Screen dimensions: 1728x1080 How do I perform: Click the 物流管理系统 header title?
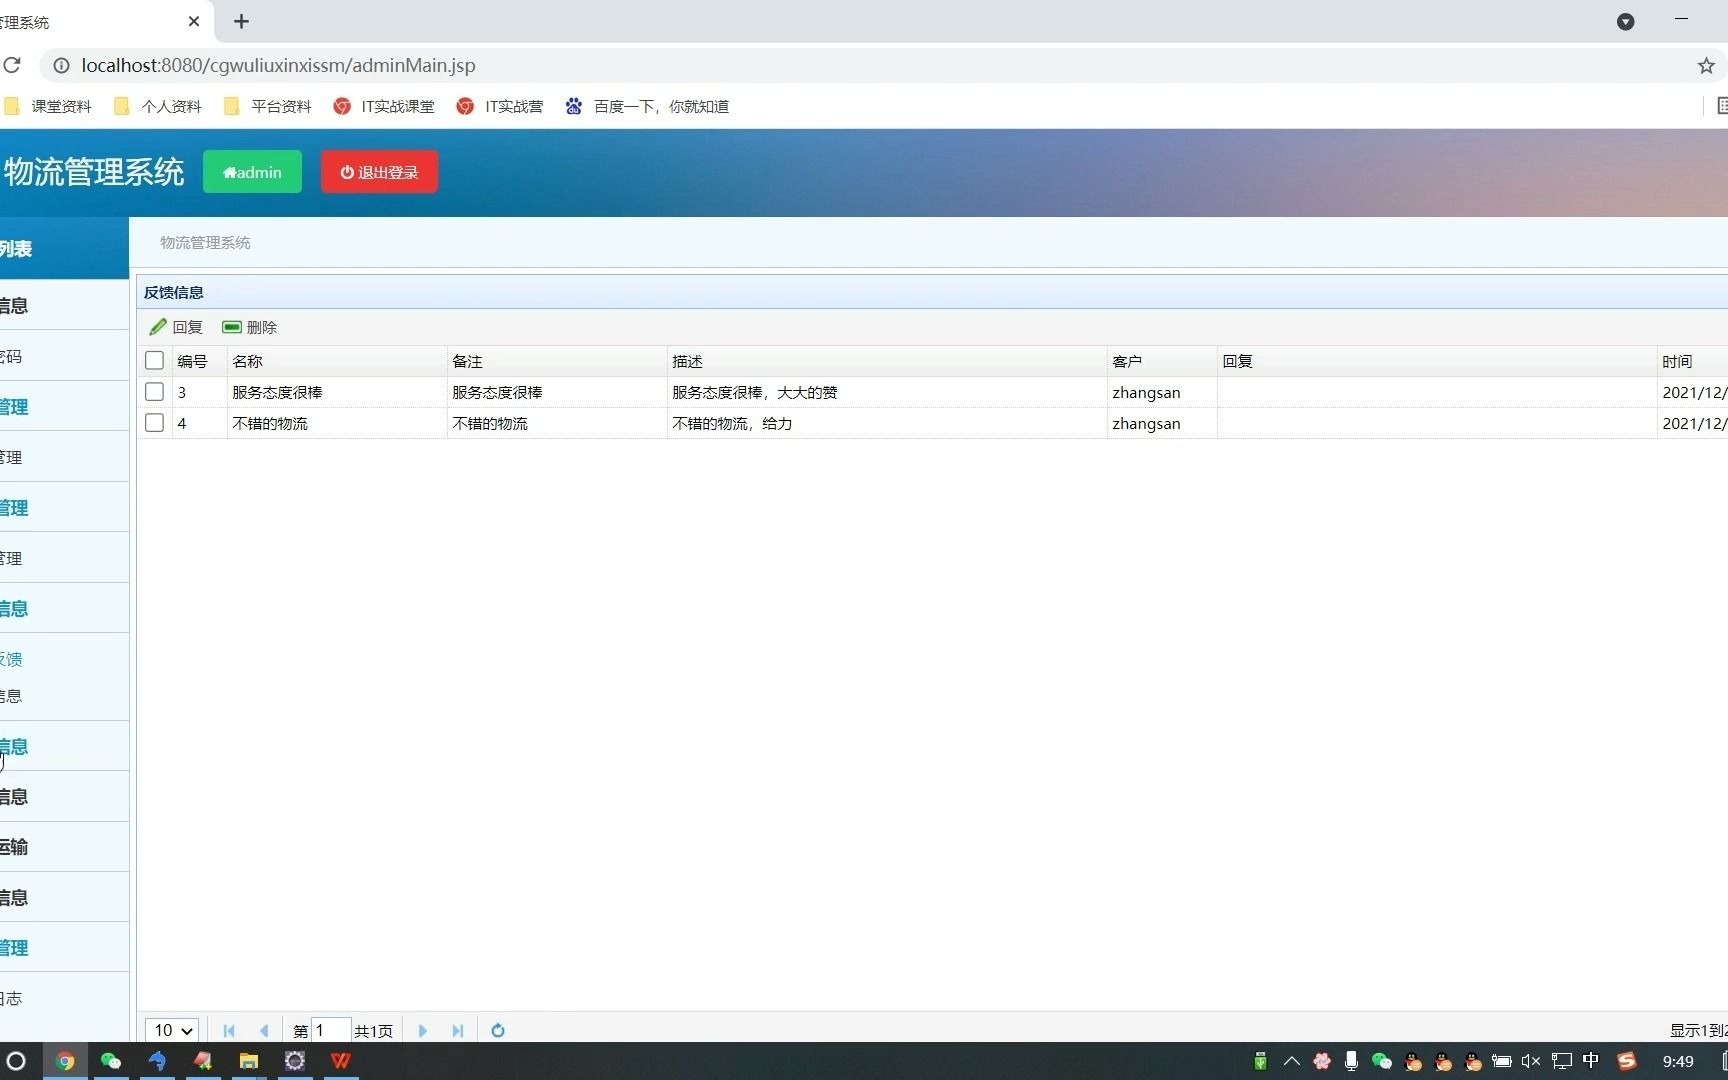click(x=94, y=172)
